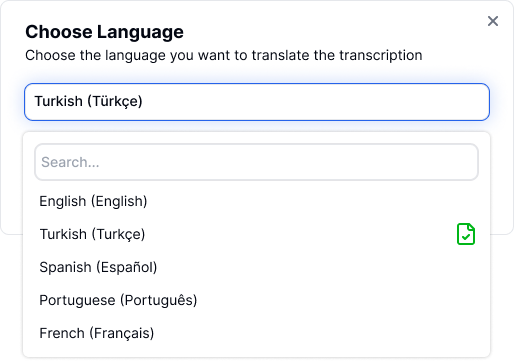
Task: Close the Choose Language dialog
Action: 493,21
